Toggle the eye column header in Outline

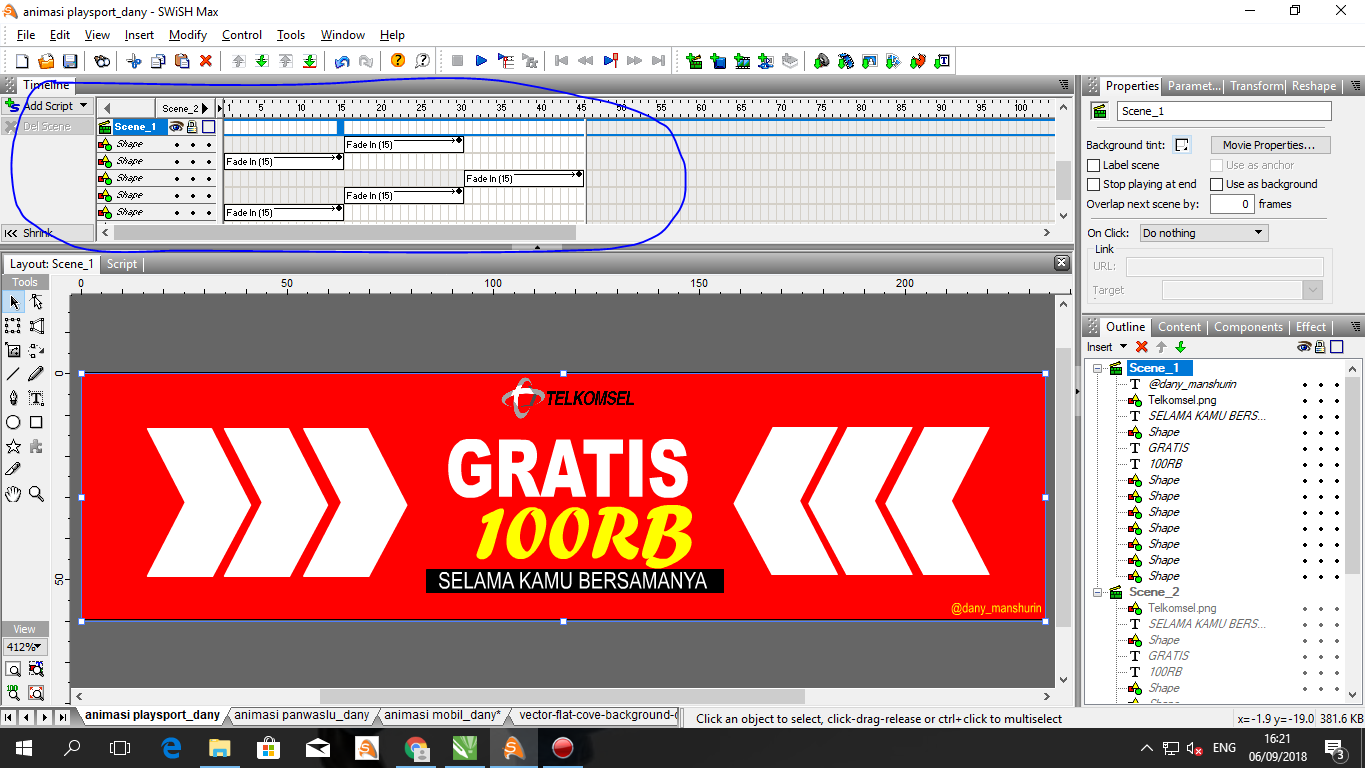coord(1304,347)
